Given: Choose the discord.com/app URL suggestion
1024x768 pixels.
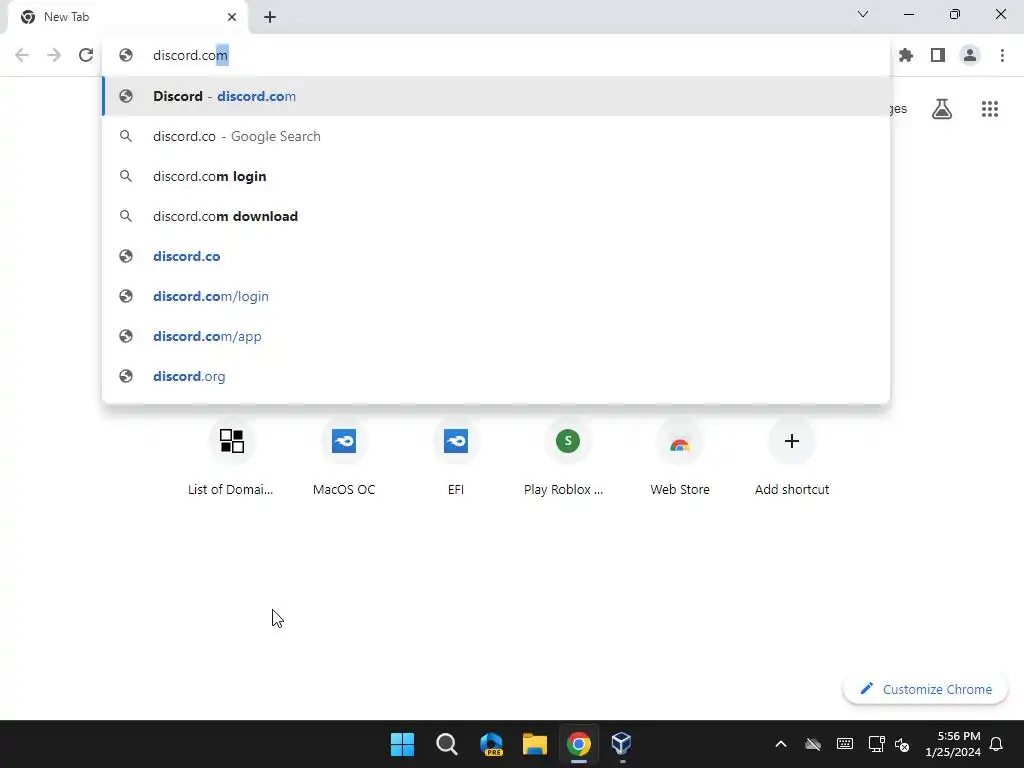Looking at the screenshot, I should coord(496,336).
